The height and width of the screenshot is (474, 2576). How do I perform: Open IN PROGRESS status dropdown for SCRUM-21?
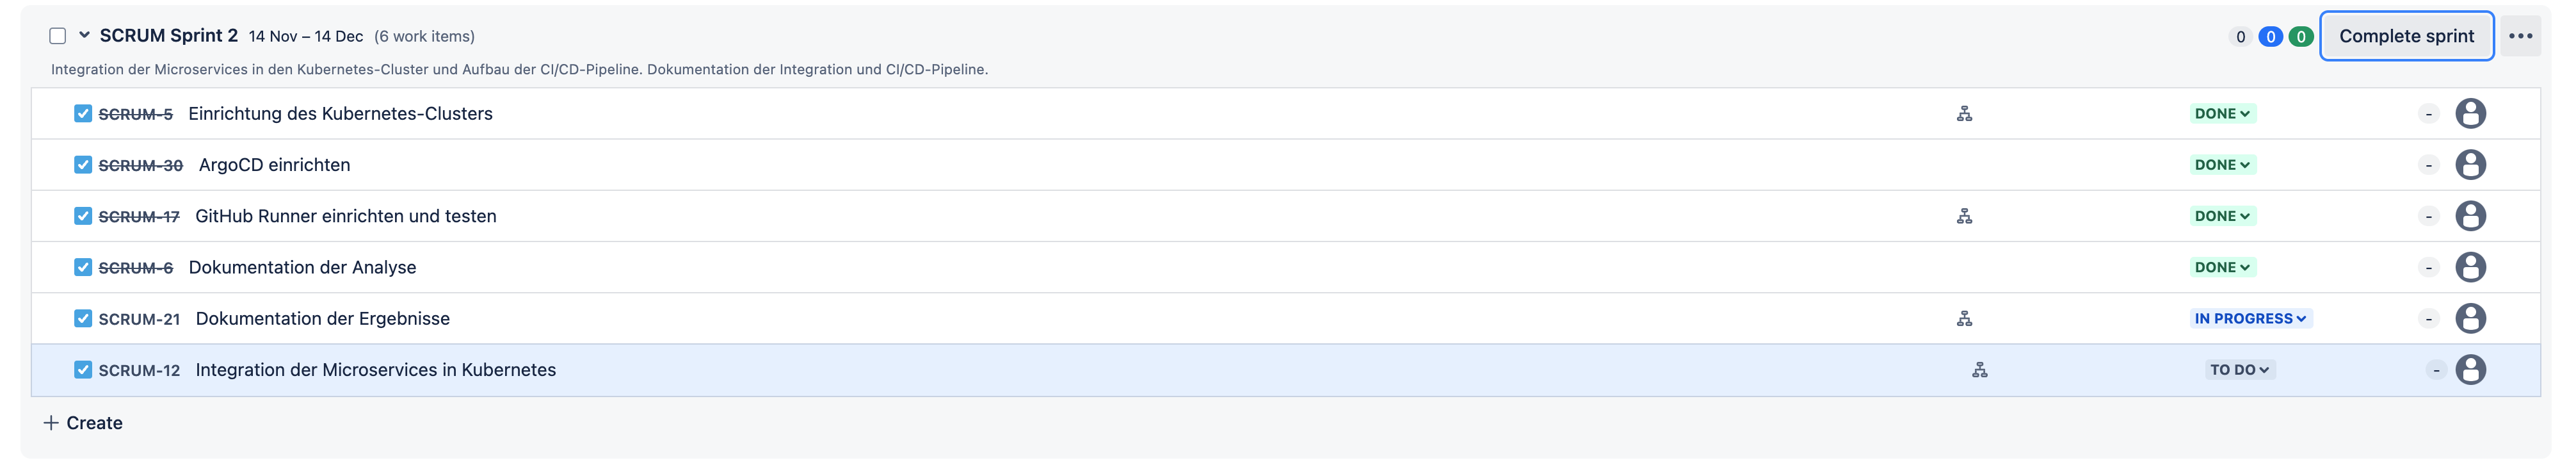coord(2250,319)
